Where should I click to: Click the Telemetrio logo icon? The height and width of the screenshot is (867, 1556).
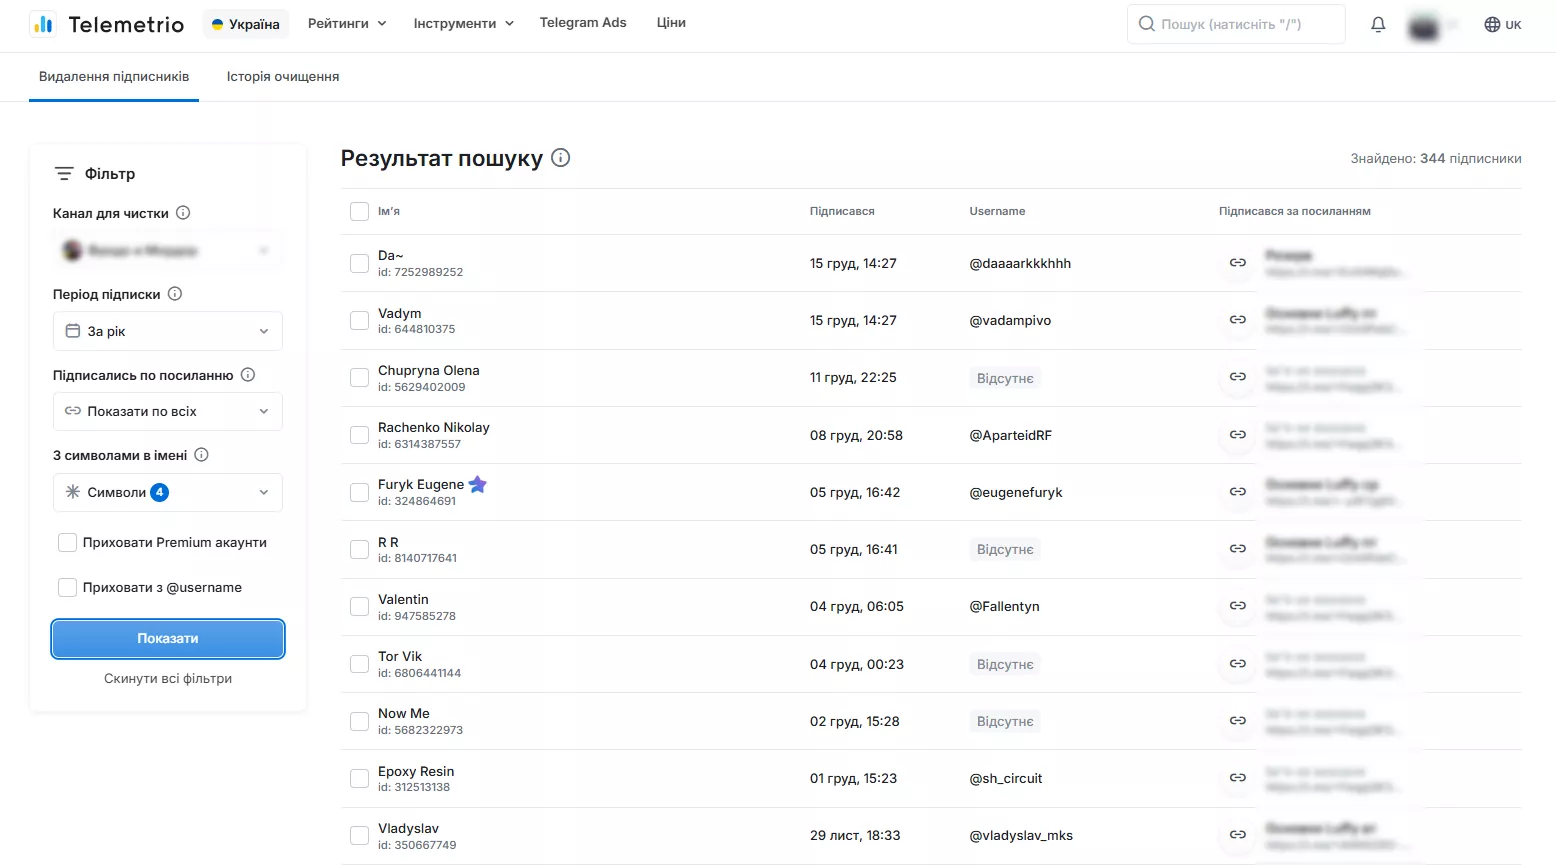pos(43,24)
